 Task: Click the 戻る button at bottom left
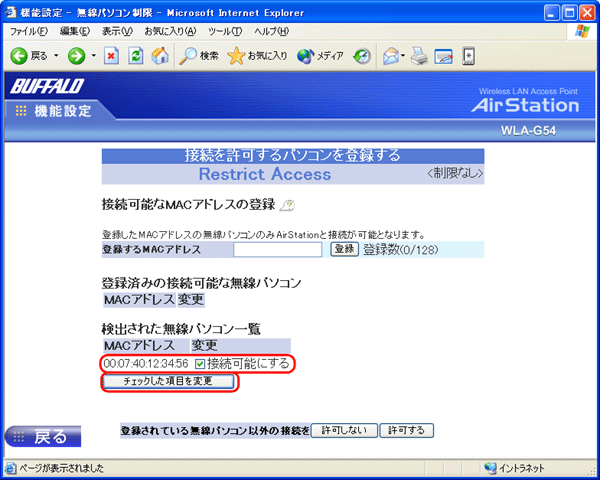click(x=40, y=437)
